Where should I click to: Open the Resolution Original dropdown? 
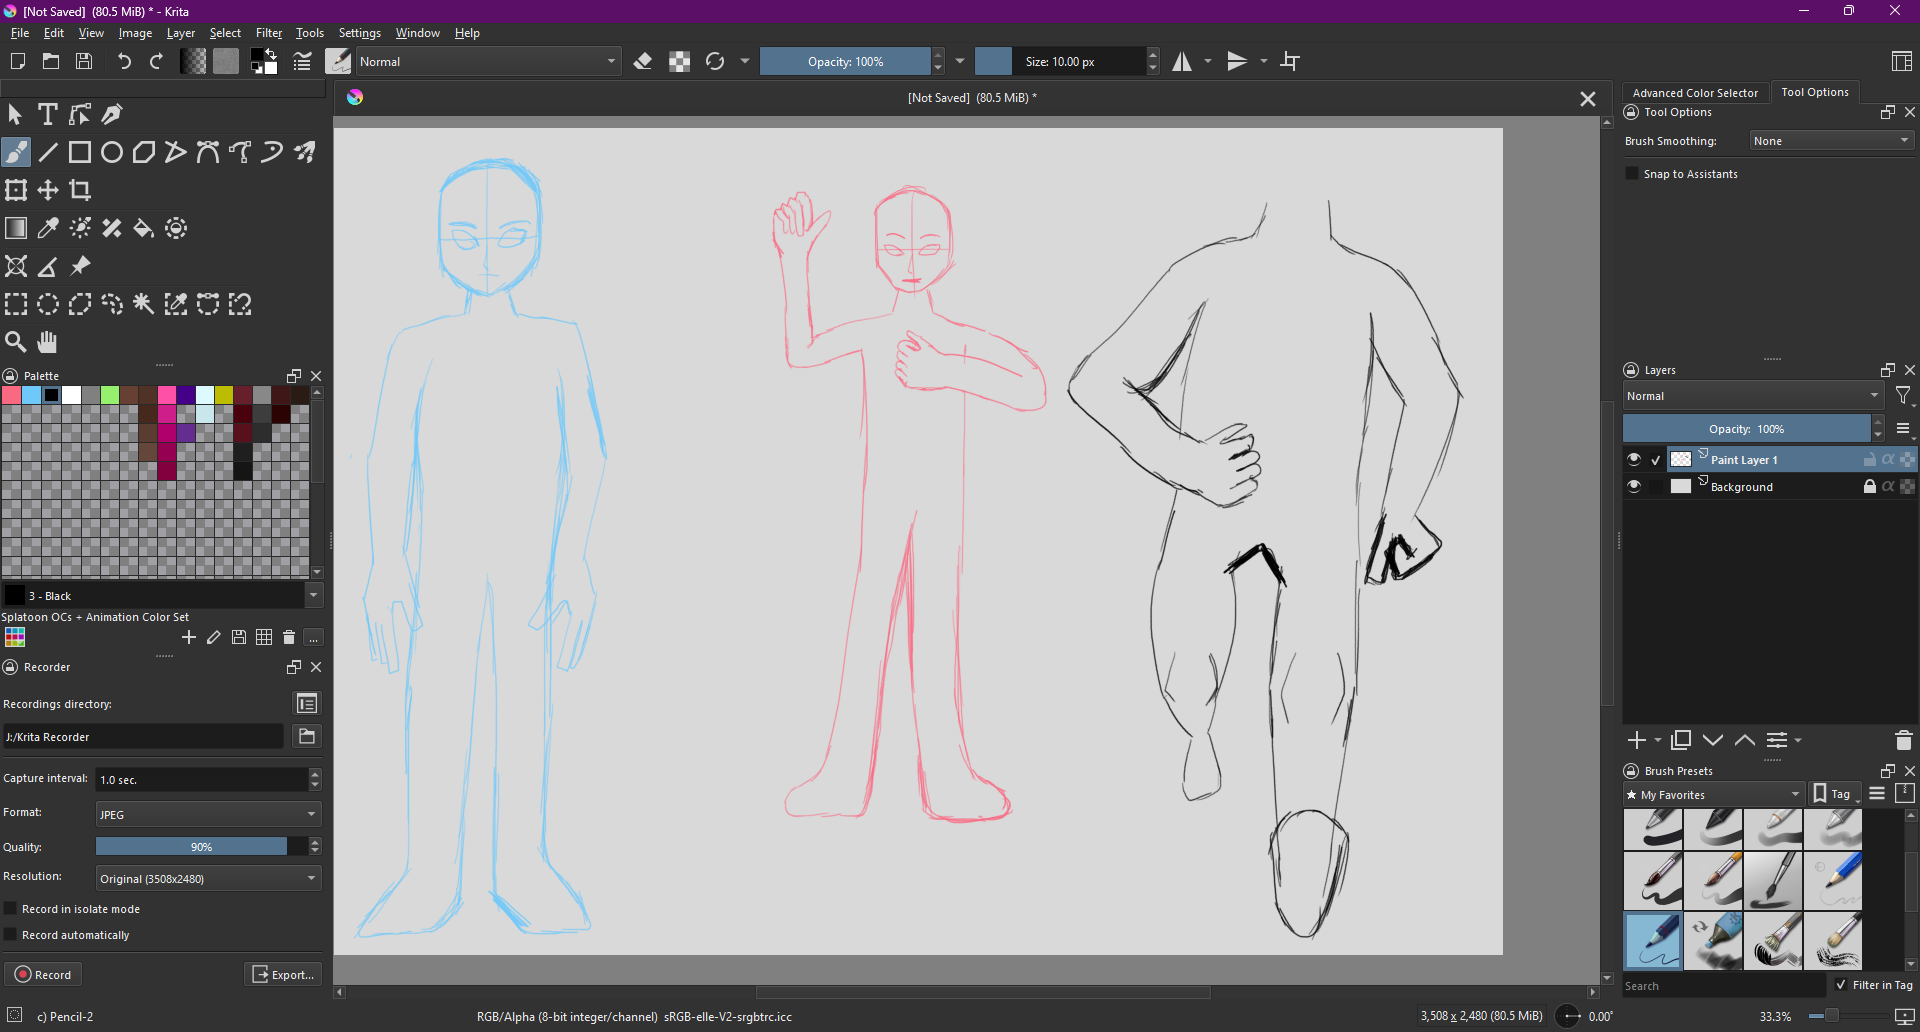tap(208, 878)
